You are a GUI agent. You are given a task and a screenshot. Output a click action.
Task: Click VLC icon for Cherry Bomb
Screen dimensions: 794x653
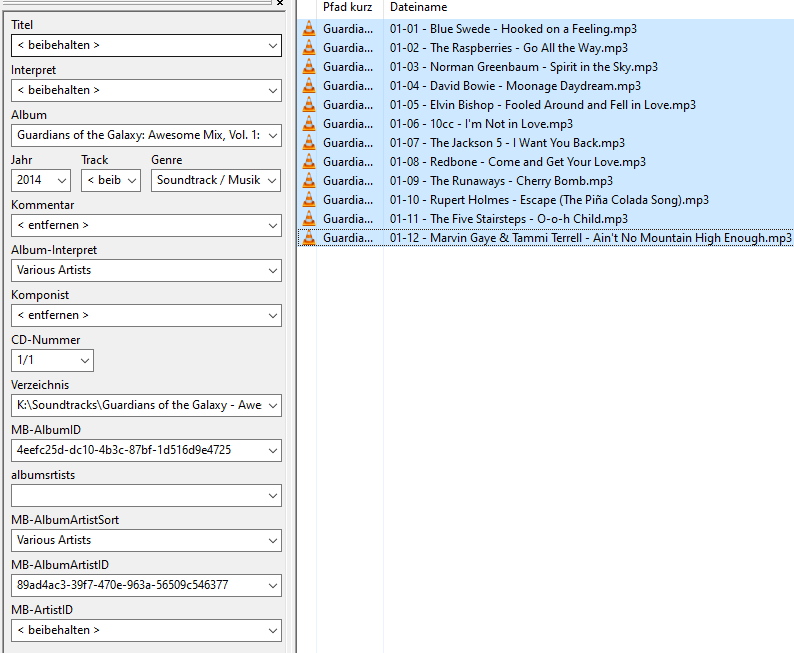(x=309, y=181)
